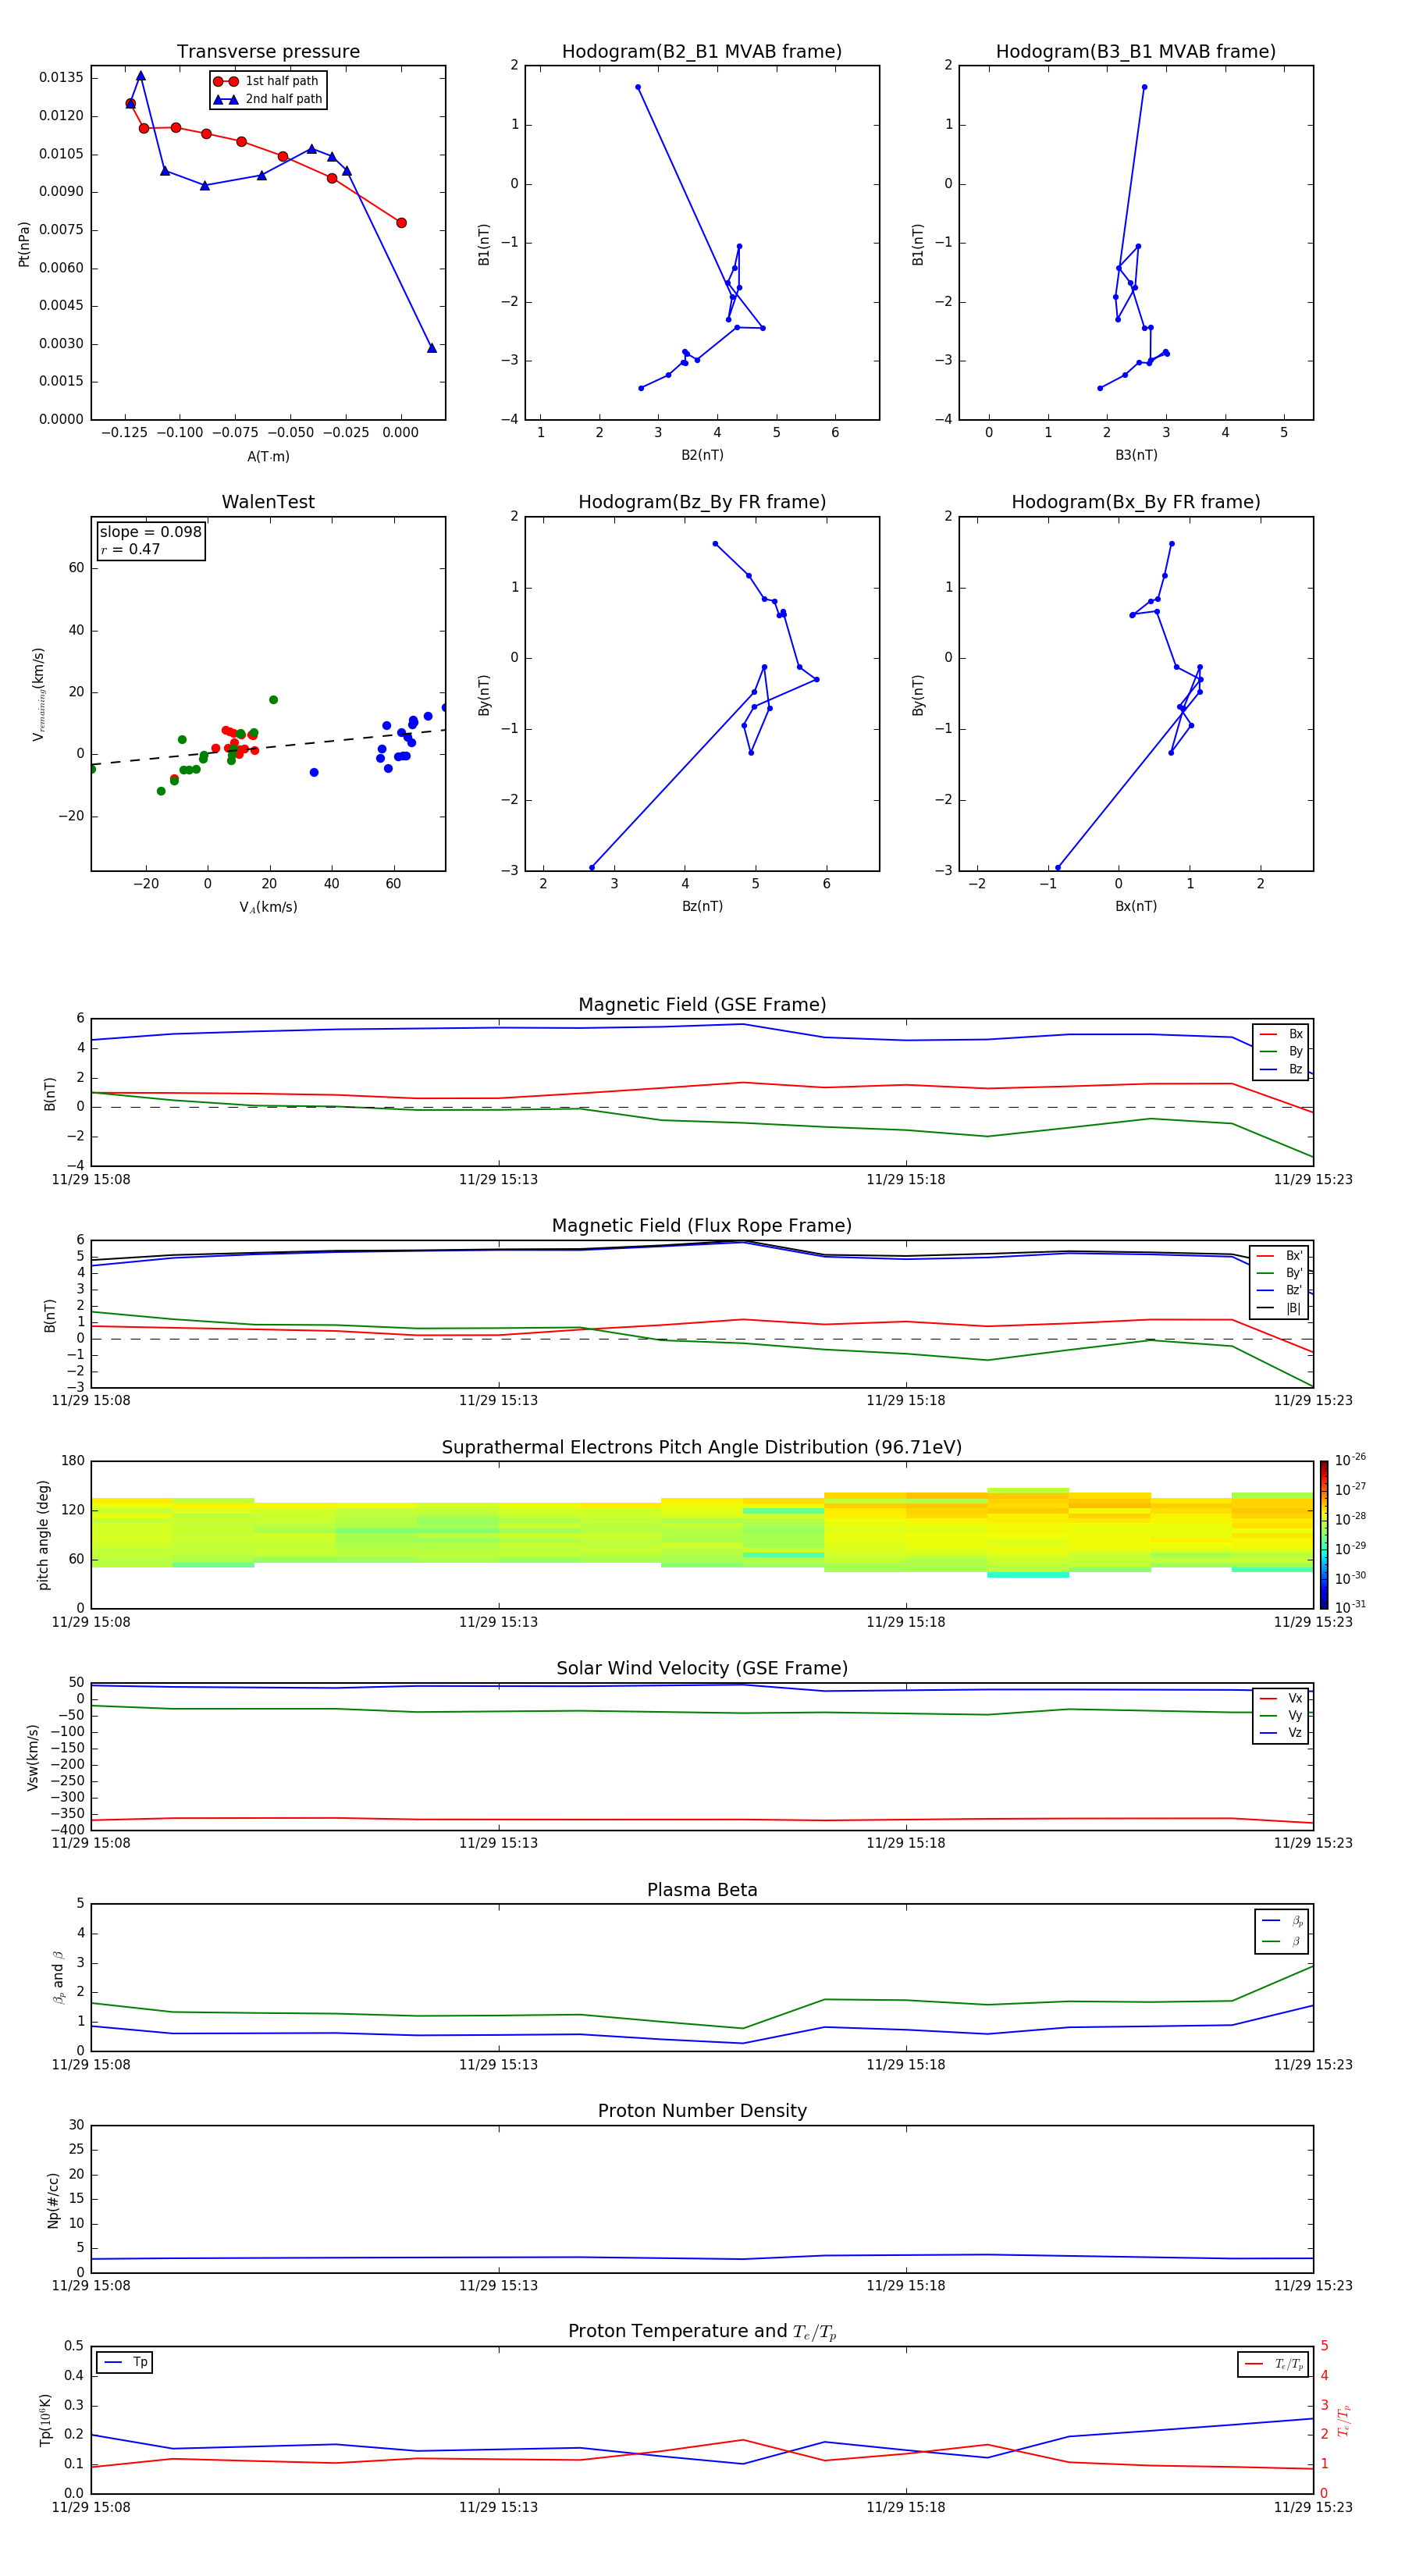This screenshot has height=2576, width=1405.
Task: Select the "Np(#/cc)" y-axis label
Action: coord(53,2199)
